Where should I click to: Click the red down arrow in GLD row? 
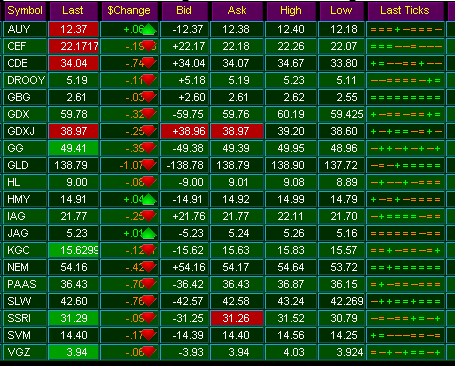[x=149, y=165]
